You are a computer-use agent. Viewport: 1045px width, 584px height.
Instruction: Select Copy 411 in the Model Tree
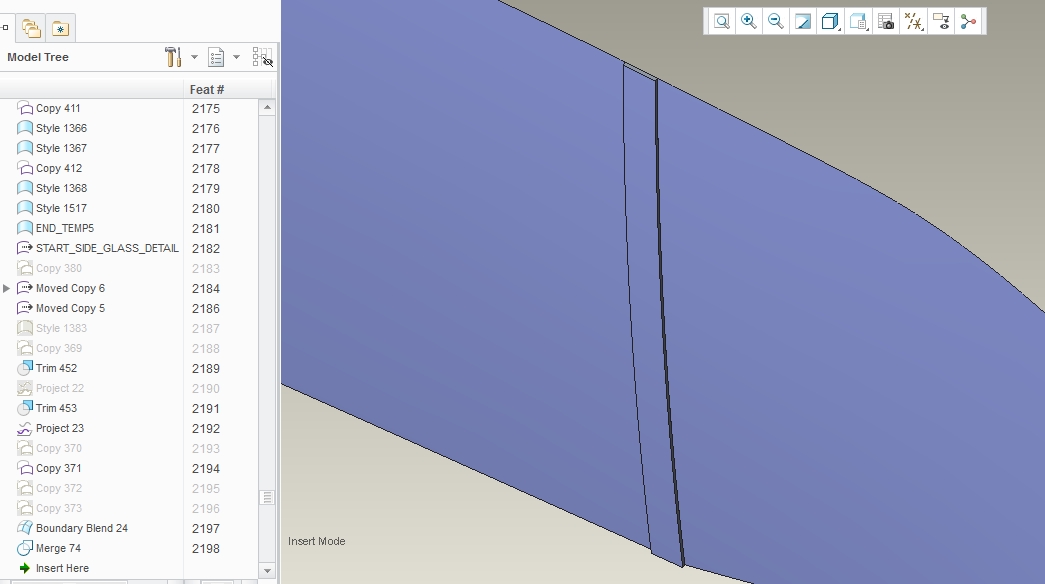tap(58, 108)
